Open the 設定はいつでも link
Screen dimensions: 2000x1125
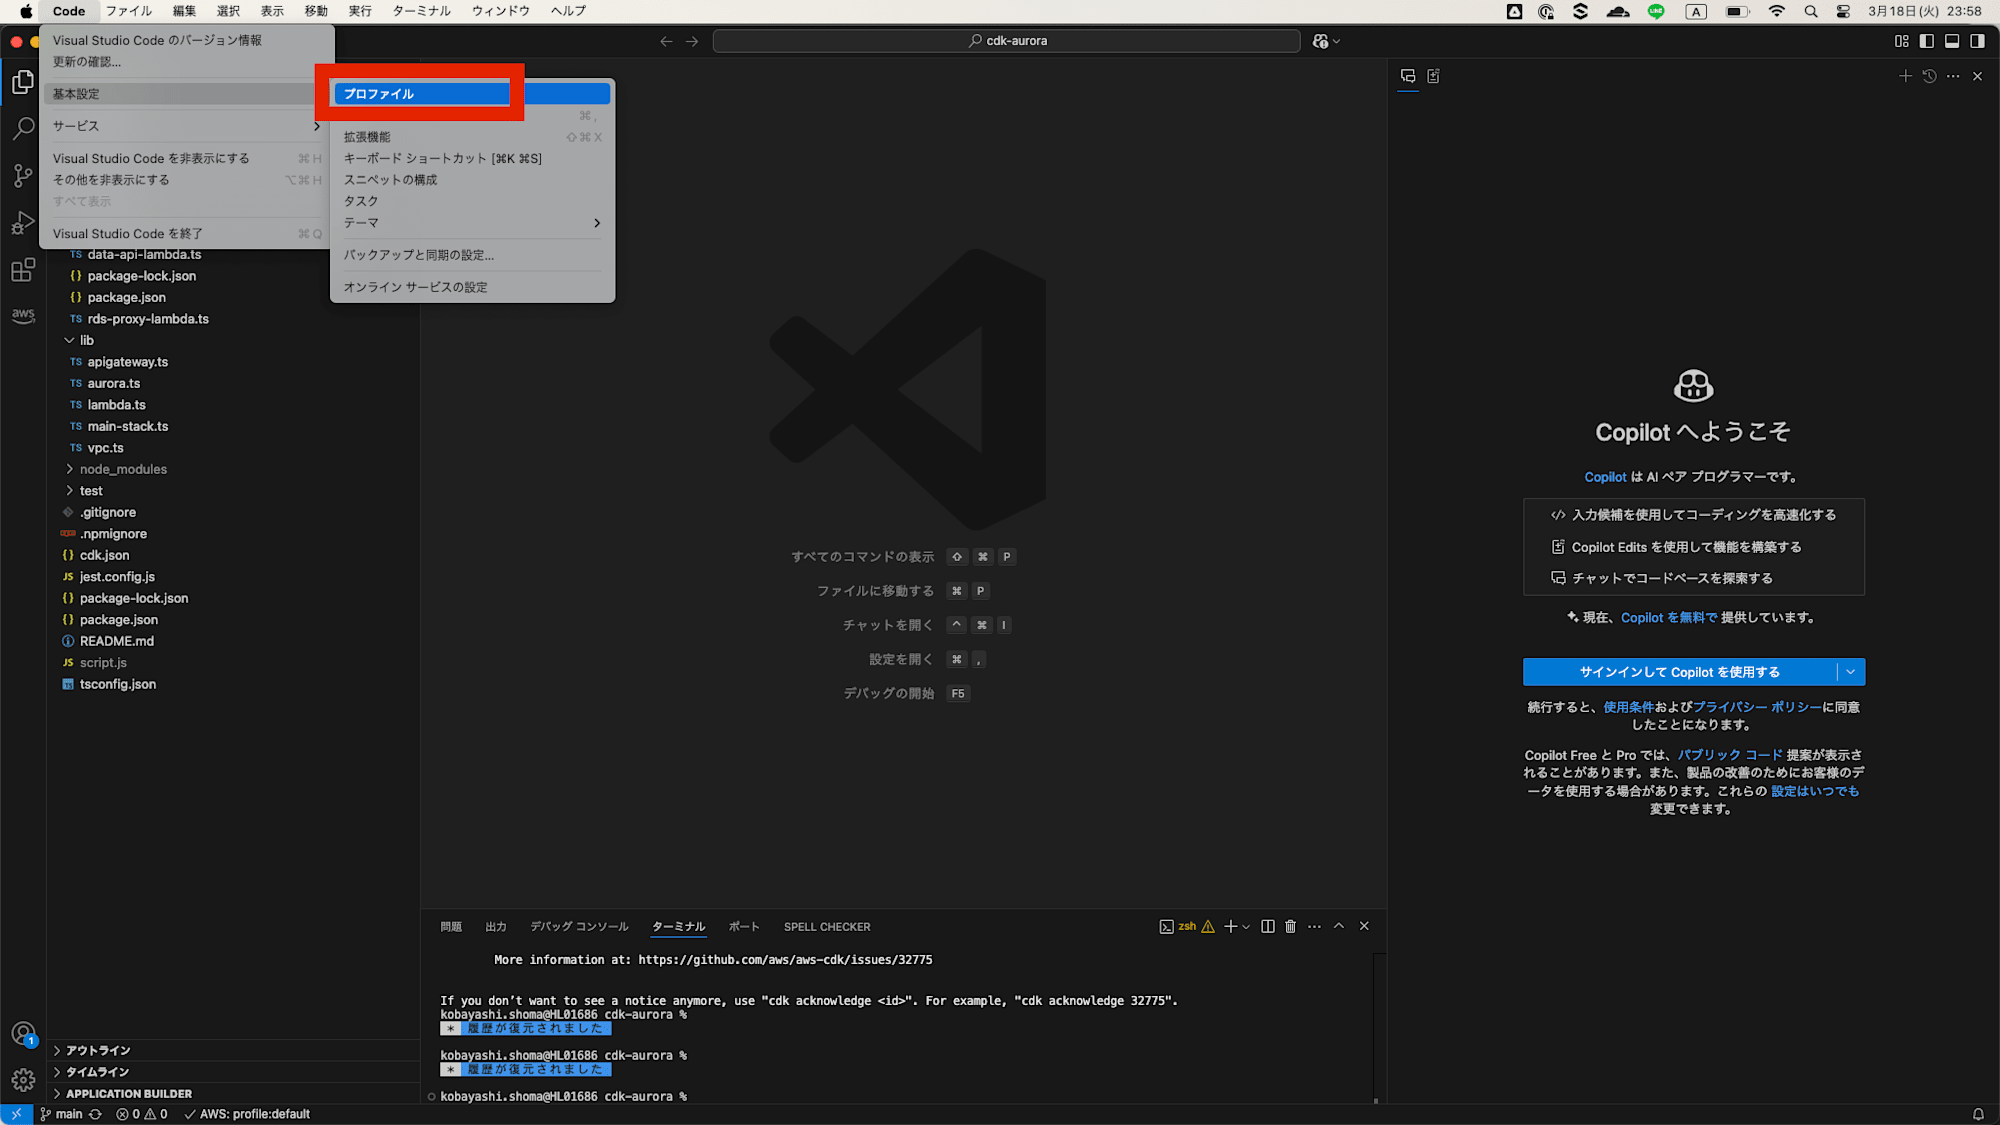1815,791
